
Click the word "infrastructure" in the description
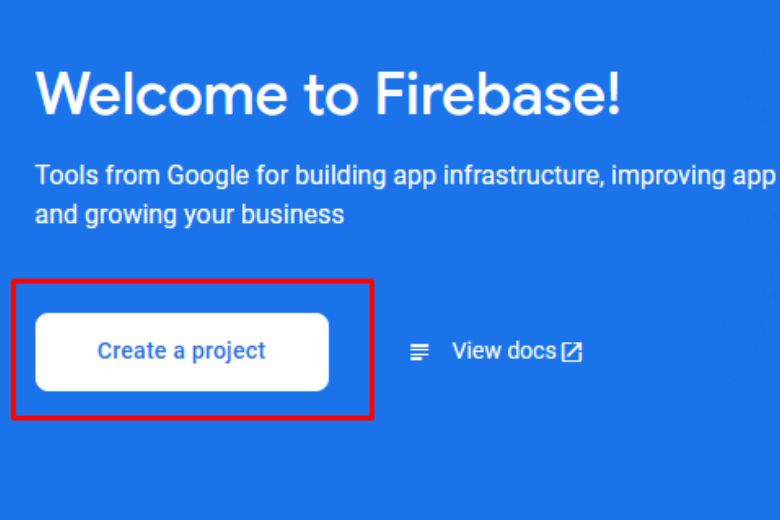click(x=525, y=176)
